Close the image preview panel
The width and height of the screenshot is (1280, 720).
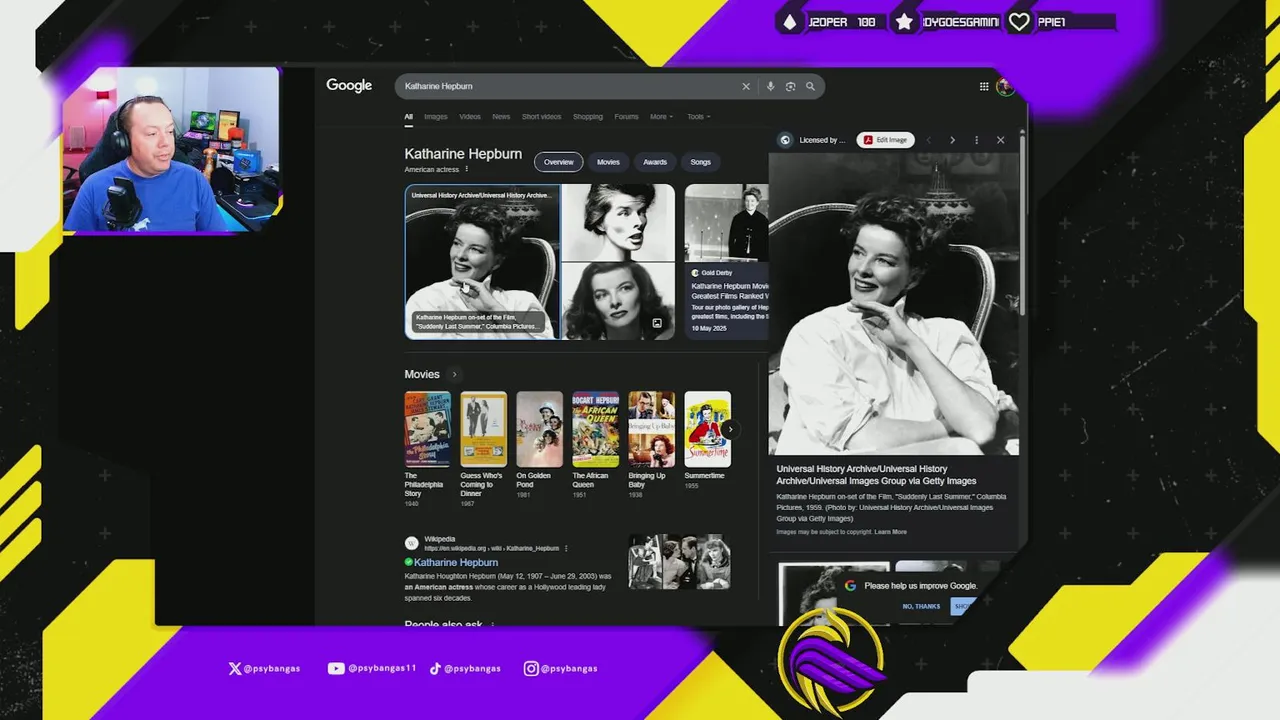tap(1000, 140)
